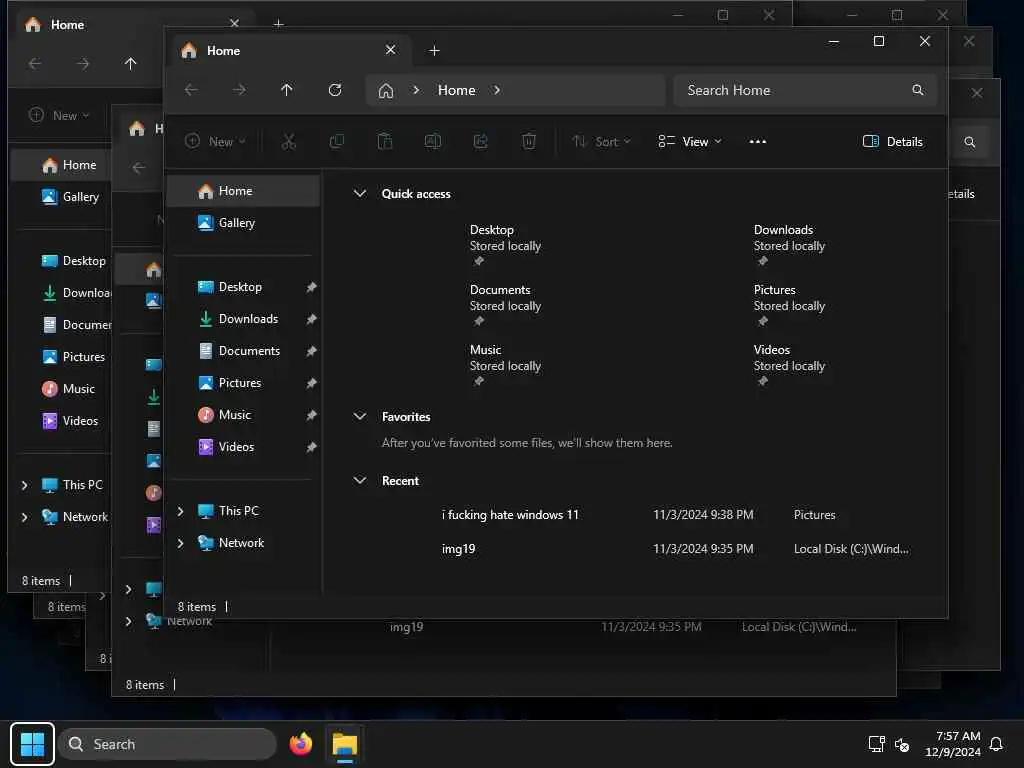Go up one level in front window
The width and height of the screenshot is (1024, 768).
click(287, 90)
